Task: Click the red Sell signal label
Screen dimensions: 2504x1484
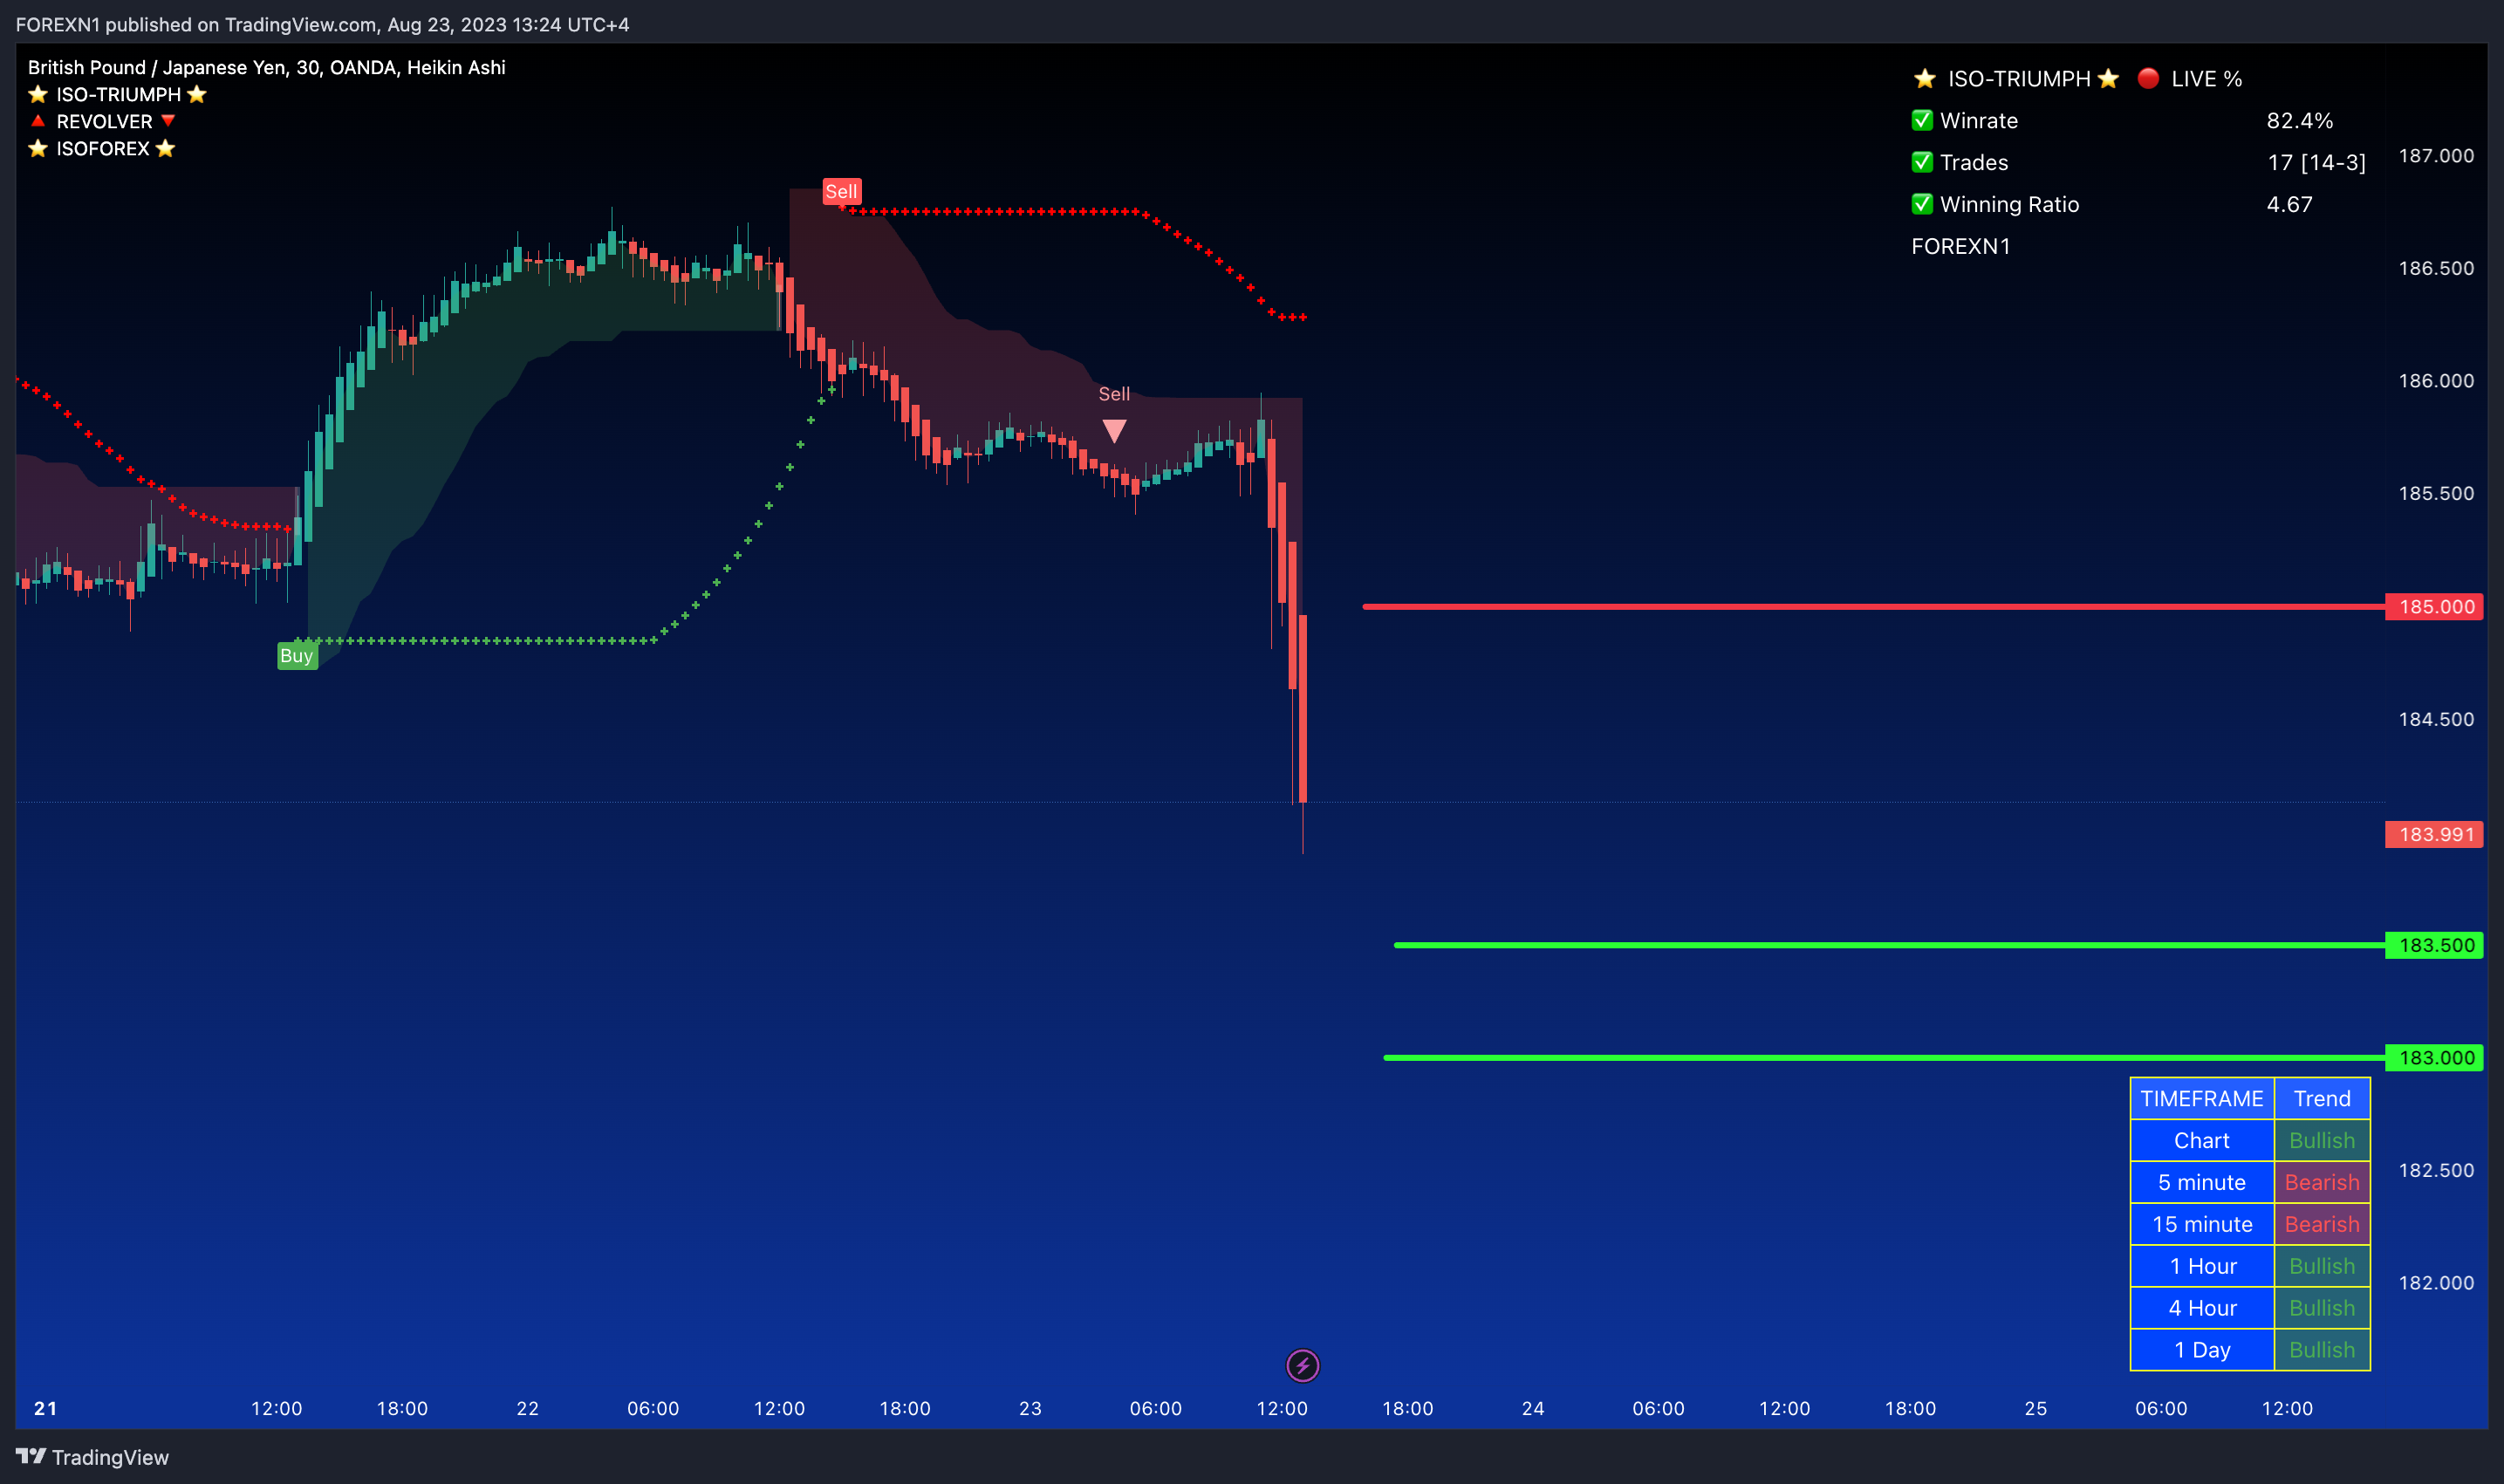Action: pos(841,191)
